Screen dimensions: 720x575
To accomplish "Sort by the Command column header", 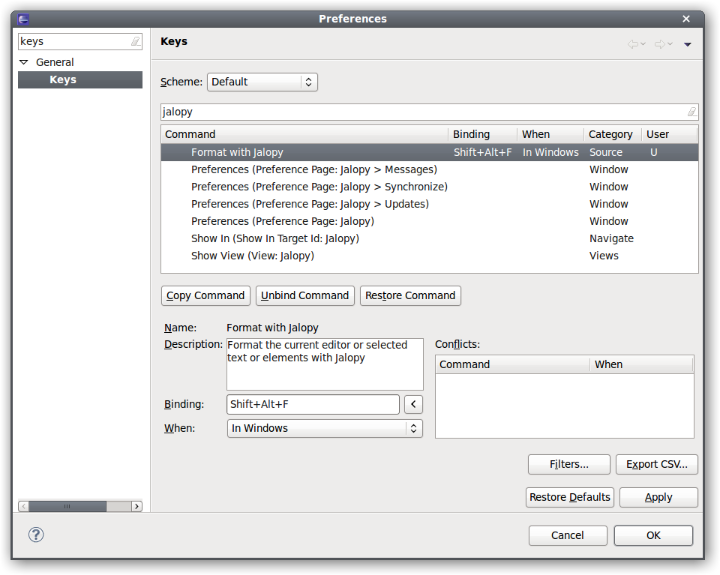I will click(x=304, y=134).
